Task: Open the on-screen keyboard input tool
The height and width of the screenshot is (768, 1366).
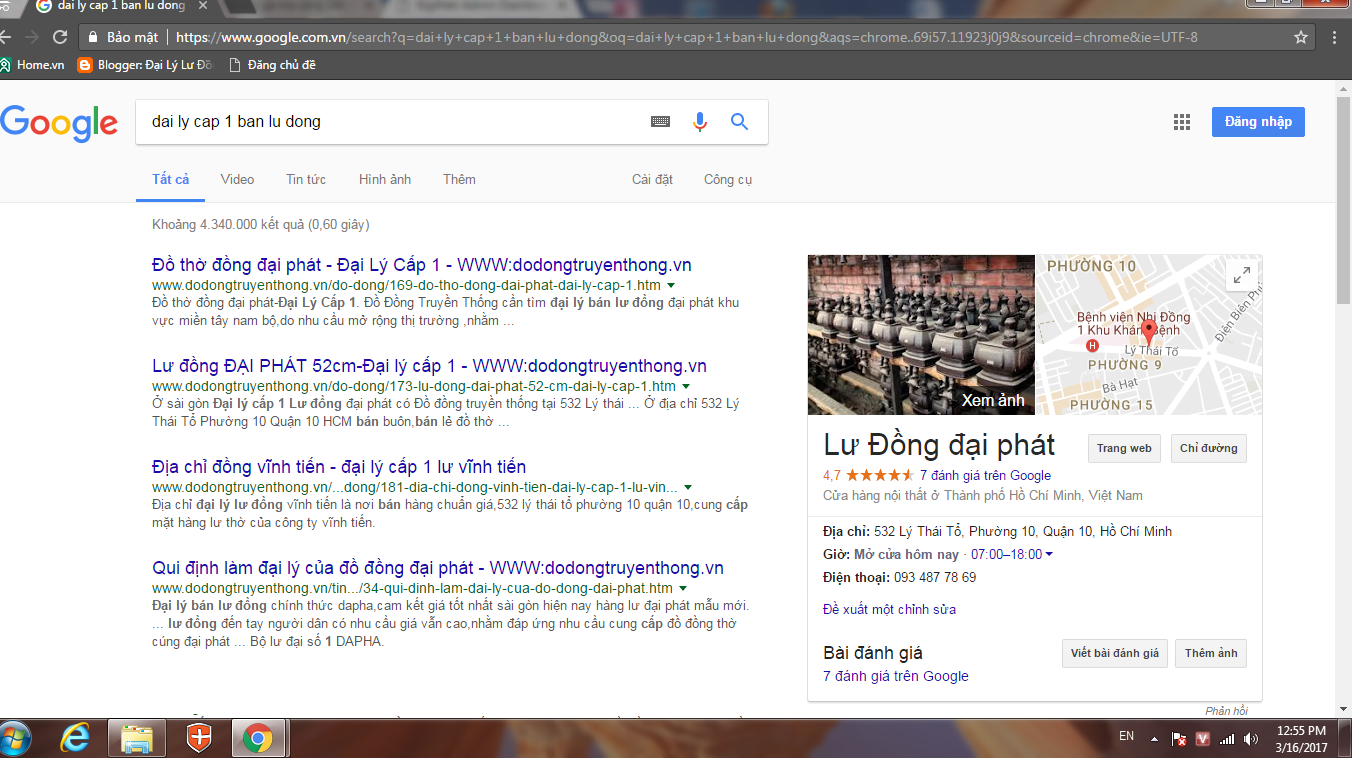Action: click(660, 122)
